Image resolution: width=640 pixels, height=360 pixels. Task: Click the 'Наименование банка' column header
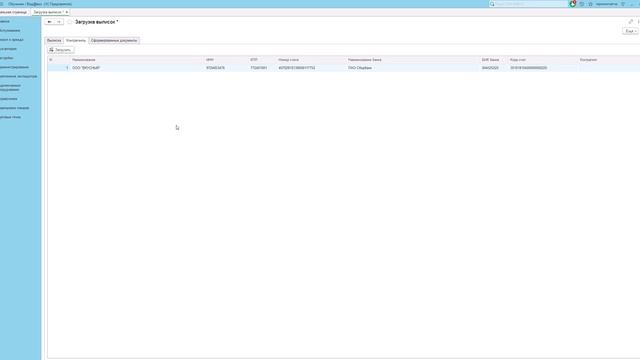(364, 60)
